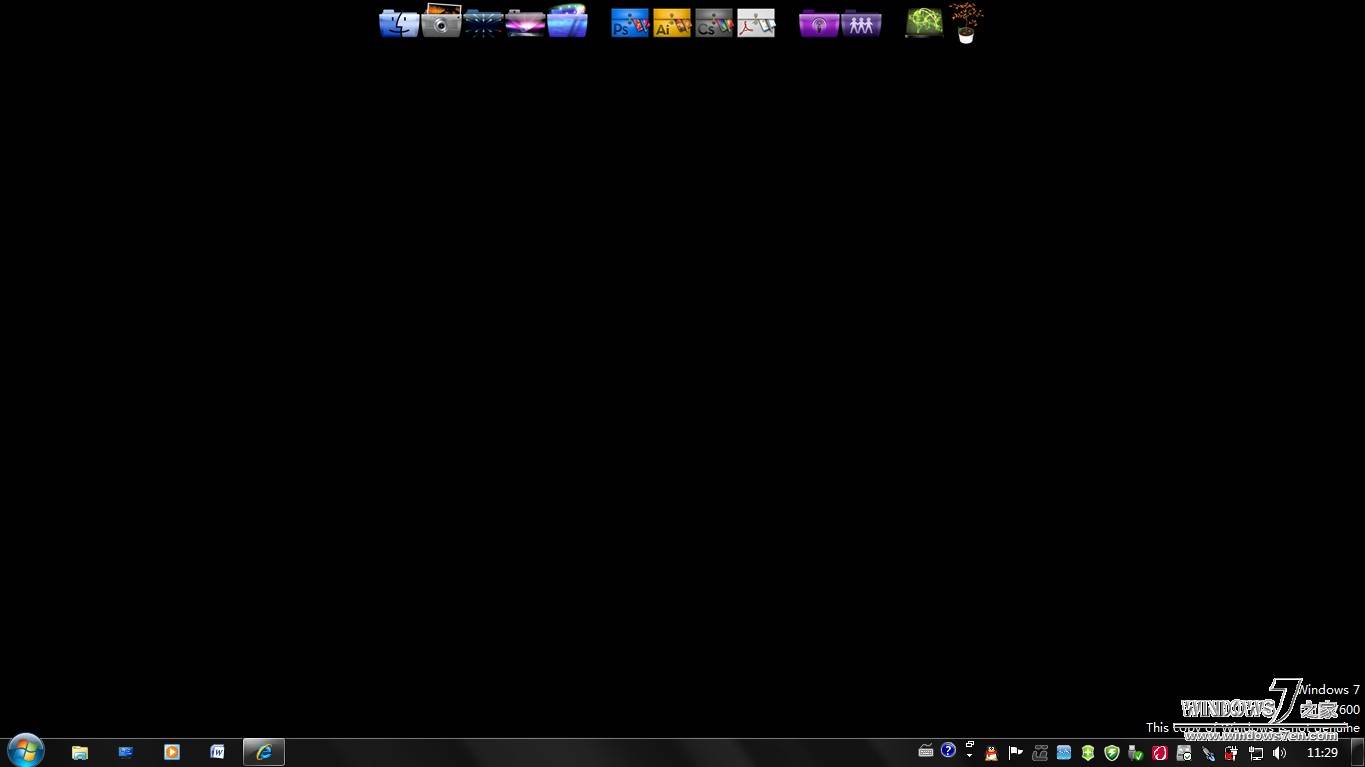1365x767 pixels.
Task: Open Microsoft Word from the taskbar
Action: click(217, 752)
